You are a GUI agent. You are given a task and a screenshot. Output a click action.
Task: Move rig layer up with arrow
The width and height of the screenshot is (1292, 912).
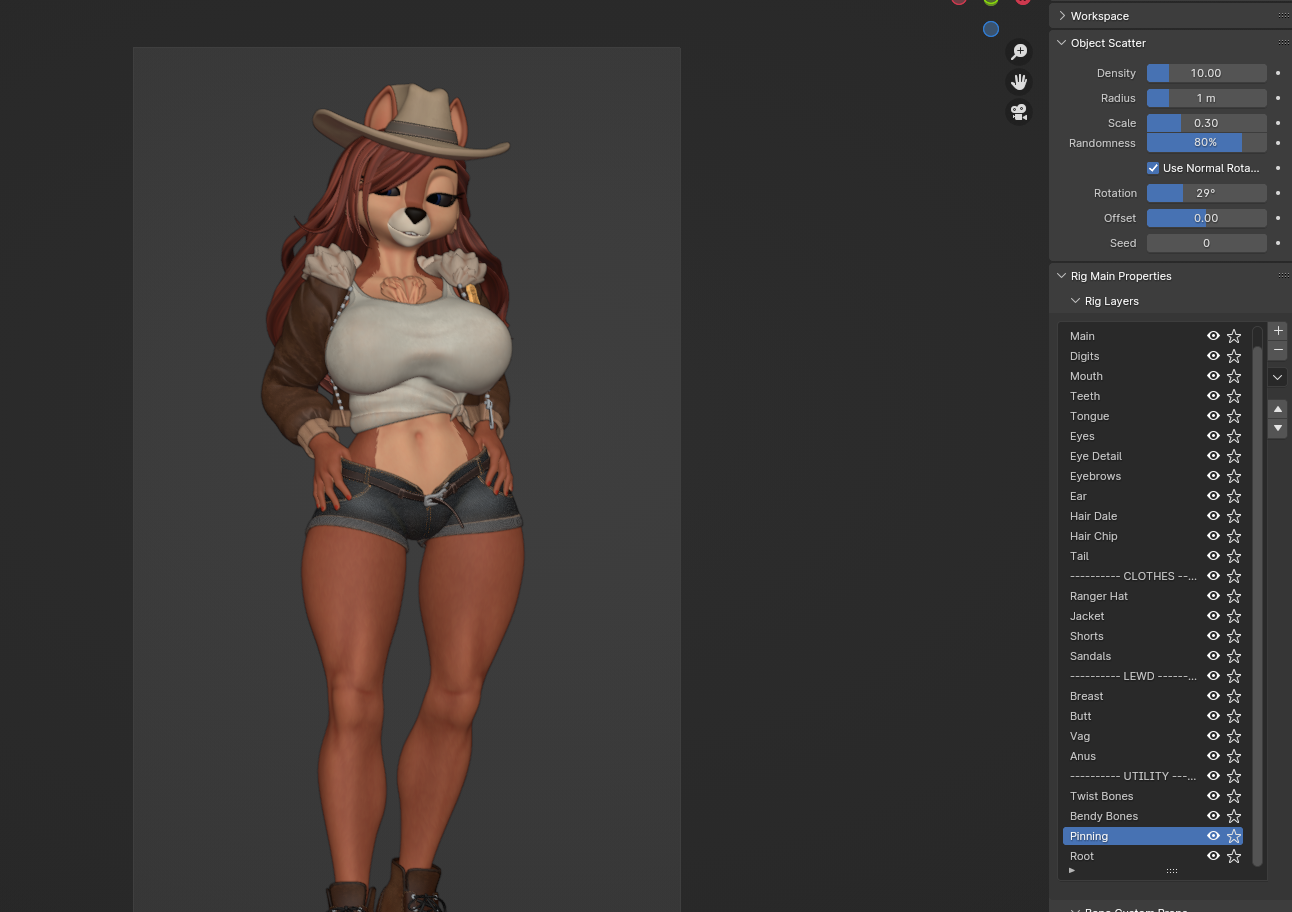coord(1277,409)
